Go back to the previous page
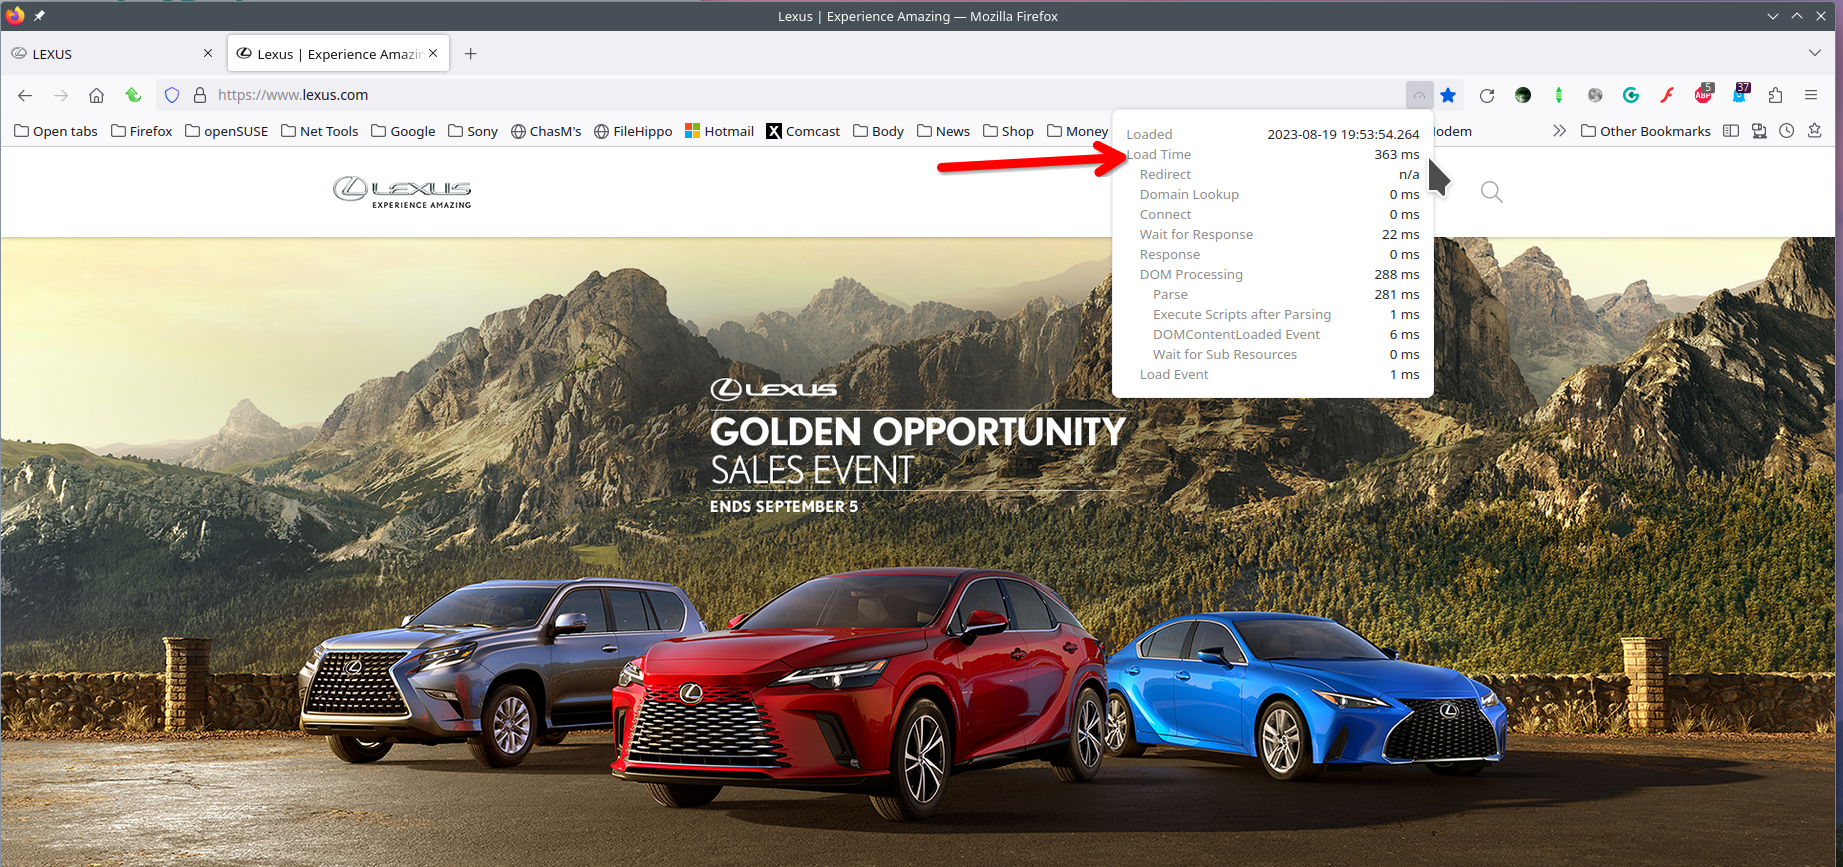The height and width of the screenshot is (867, 1843). [x=25, y=95]
